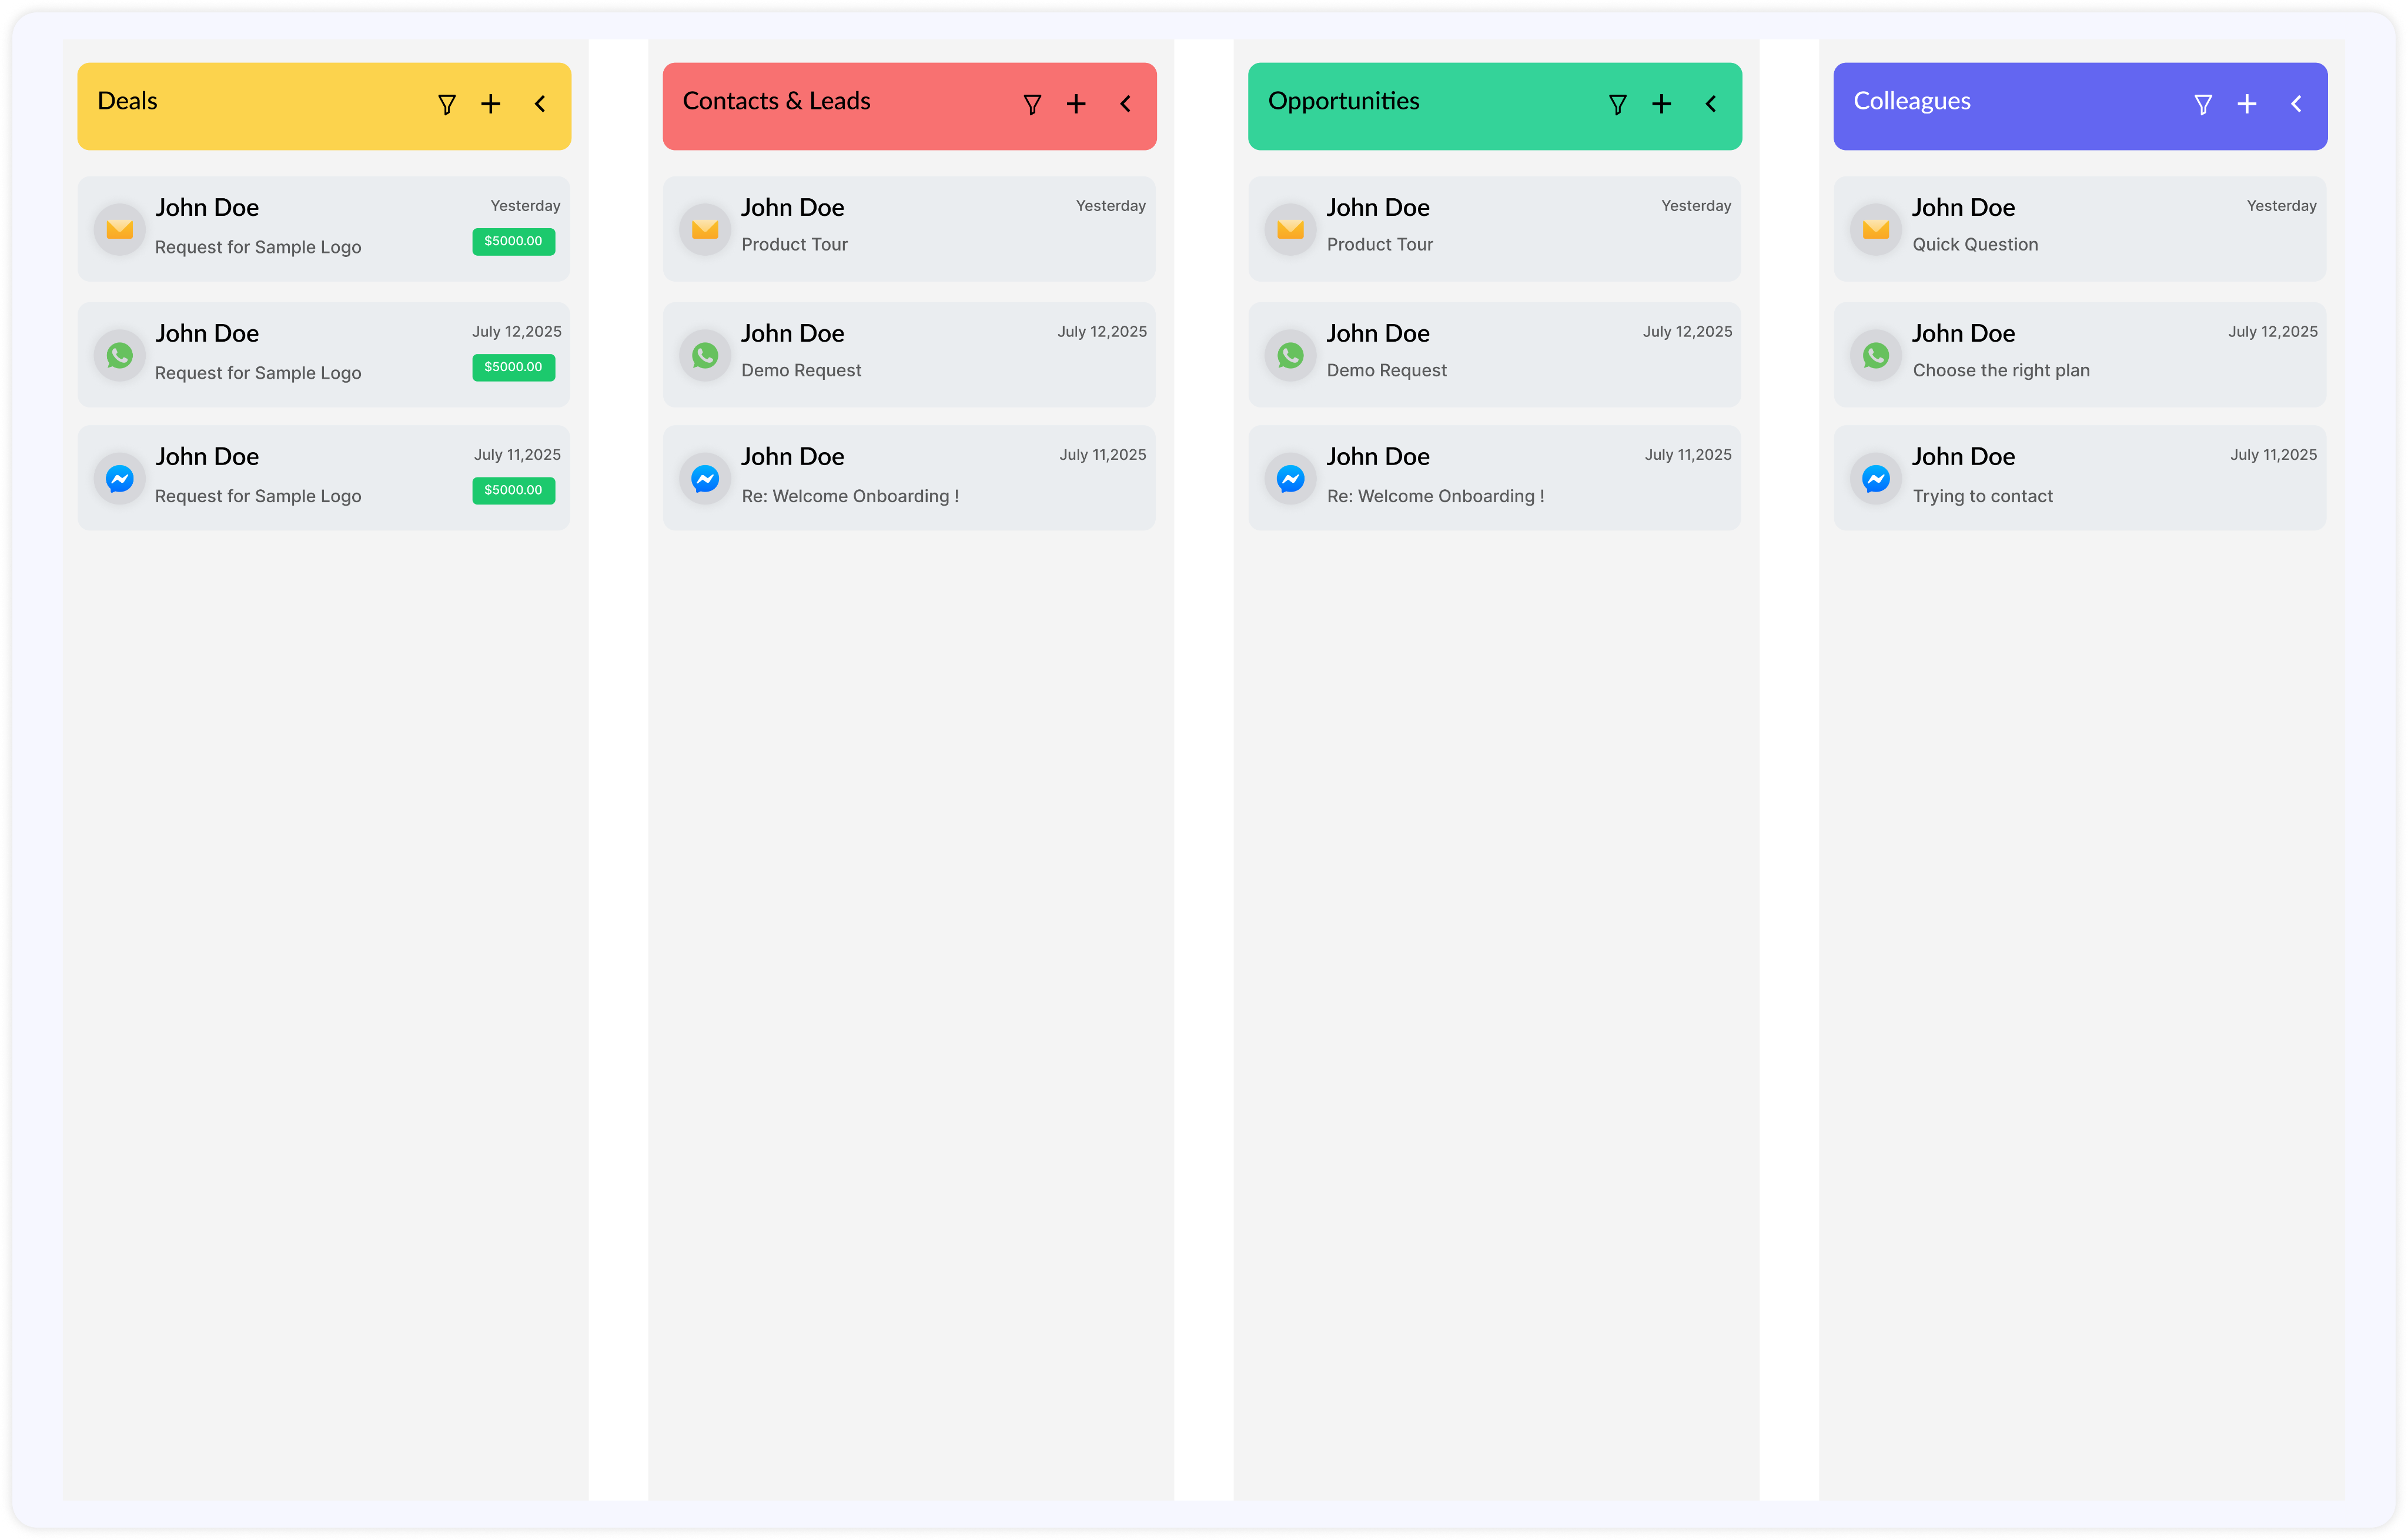Viewport: 2408px width, 1540px height.
Task: Collapse the Colleagues column
Action: 2296,104
